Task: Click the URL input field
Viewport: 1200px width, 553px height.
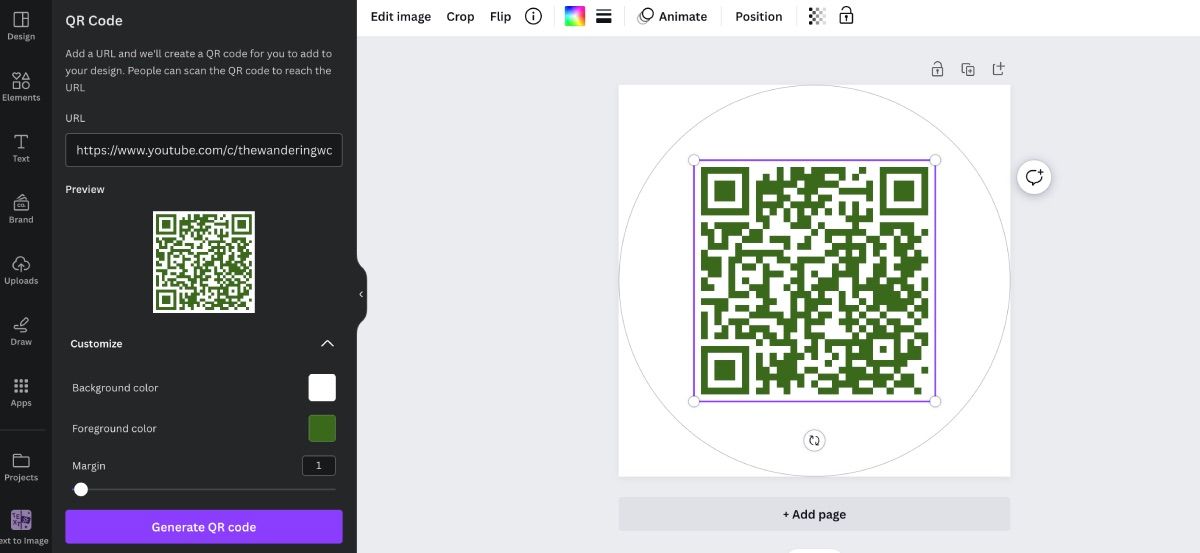Action: click(204, 150)
